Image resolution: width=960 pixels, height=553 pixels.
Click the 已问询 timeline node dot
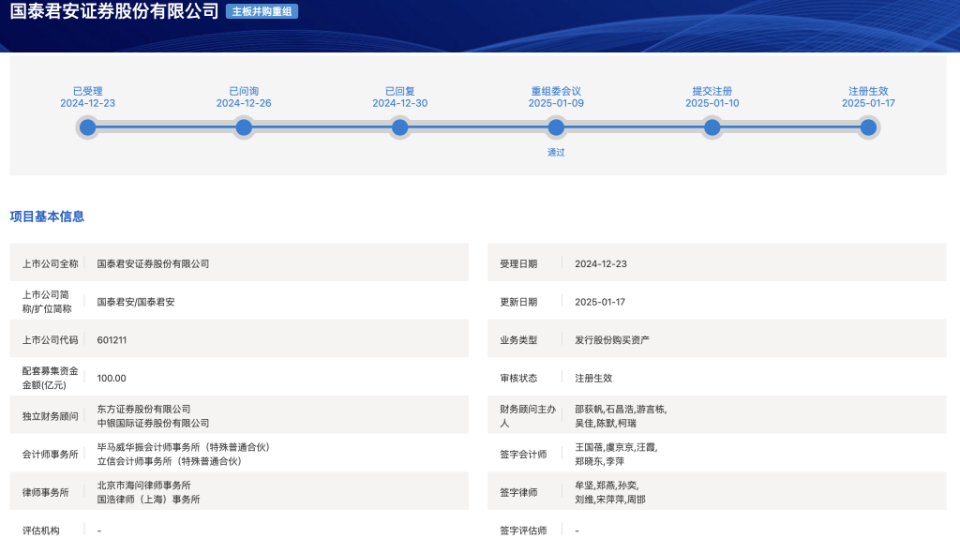(x=244, y=127)
